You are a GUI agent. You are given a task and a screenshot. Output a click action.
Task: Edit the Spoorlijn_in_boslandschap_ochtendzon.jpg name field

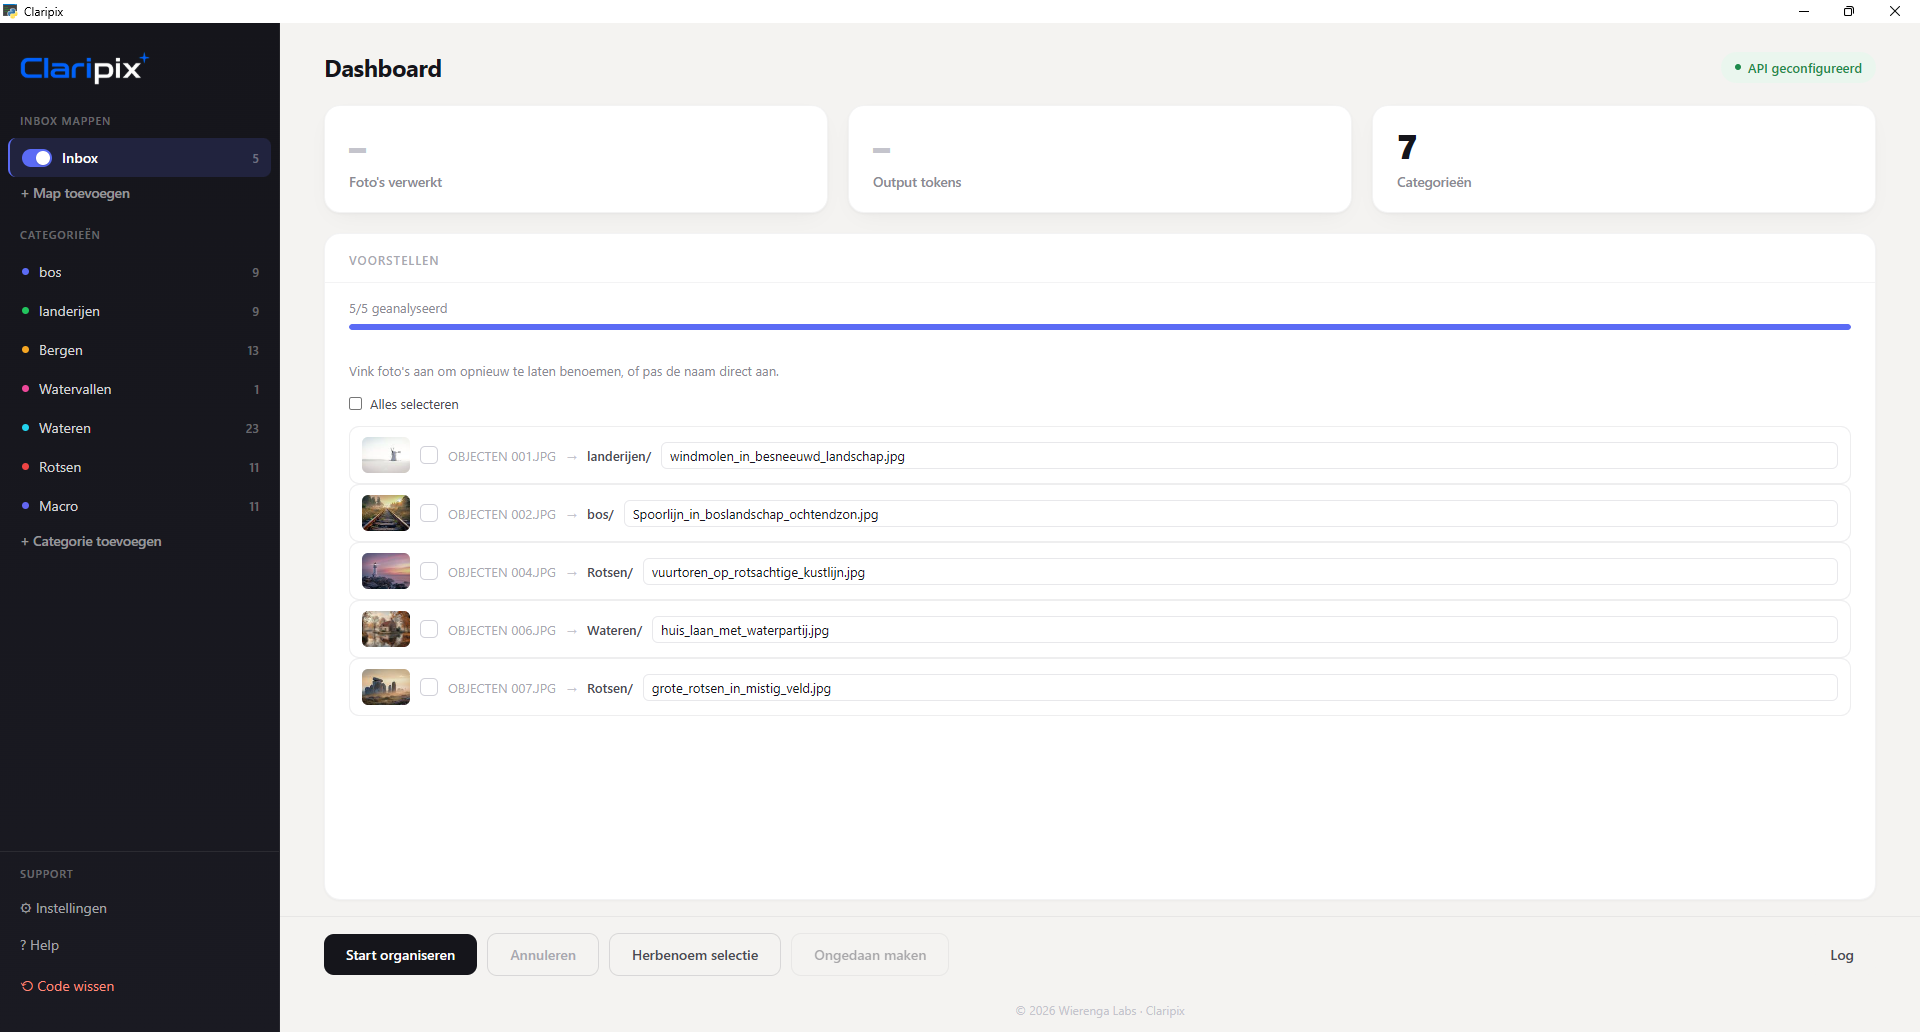pos(1231,514)
